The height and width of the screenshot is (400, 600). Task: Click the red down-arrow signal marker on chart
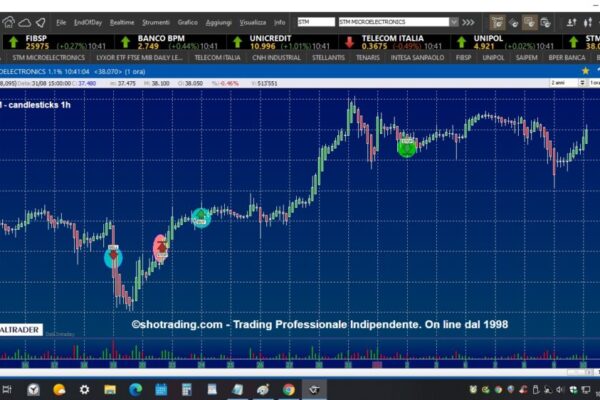(x=113, y=255)
